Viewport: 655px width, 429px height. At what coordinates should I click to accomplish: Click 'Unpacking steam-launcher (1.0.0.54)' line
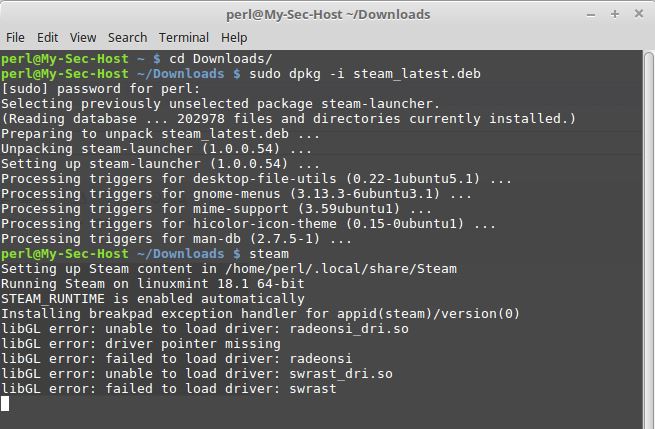(x=156, y=149)
